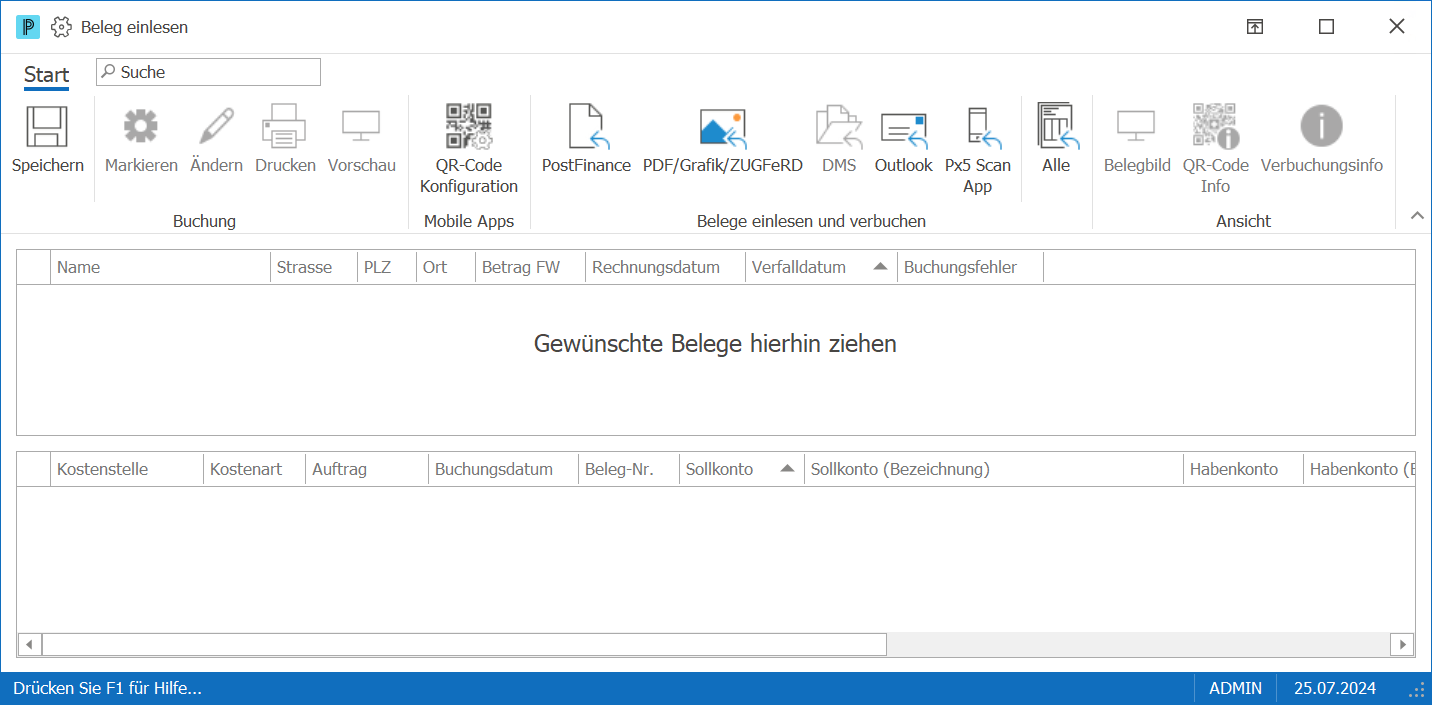
Task: Click the Ändern pencil icon
Action: [x=216, y=127]
